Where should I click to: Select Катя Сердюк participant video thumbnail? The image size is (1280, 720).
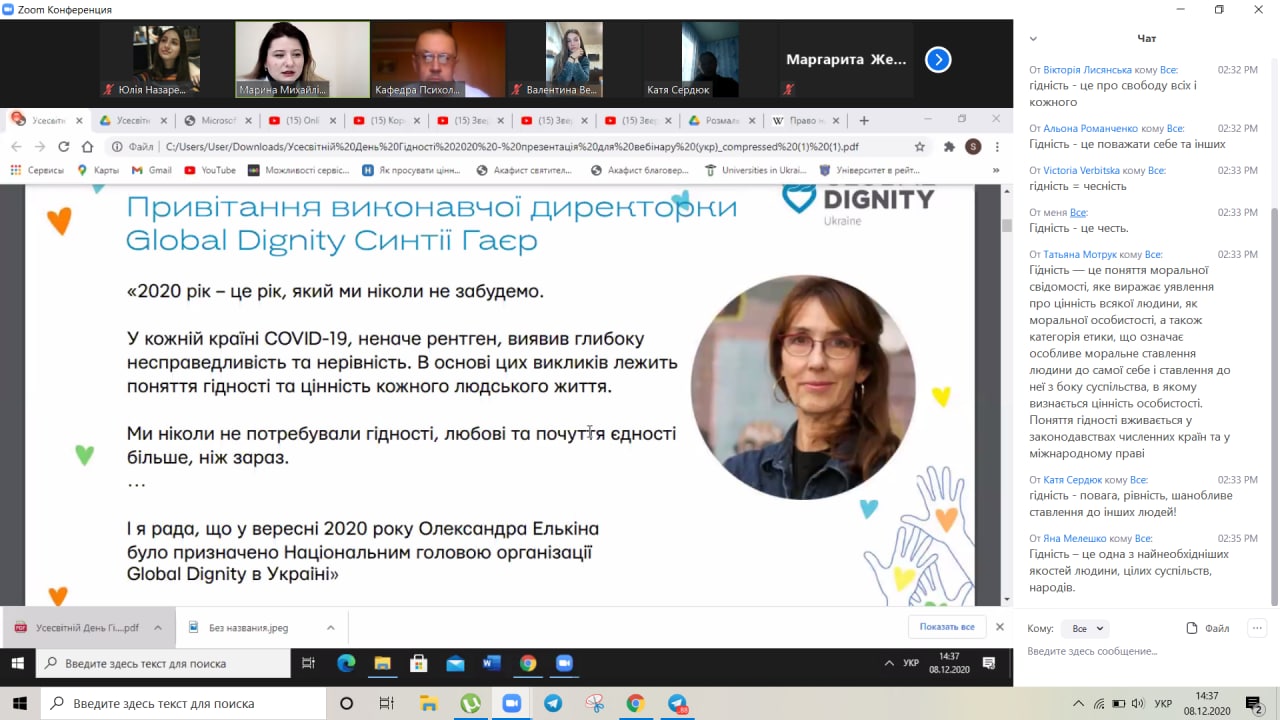[709, 60]
